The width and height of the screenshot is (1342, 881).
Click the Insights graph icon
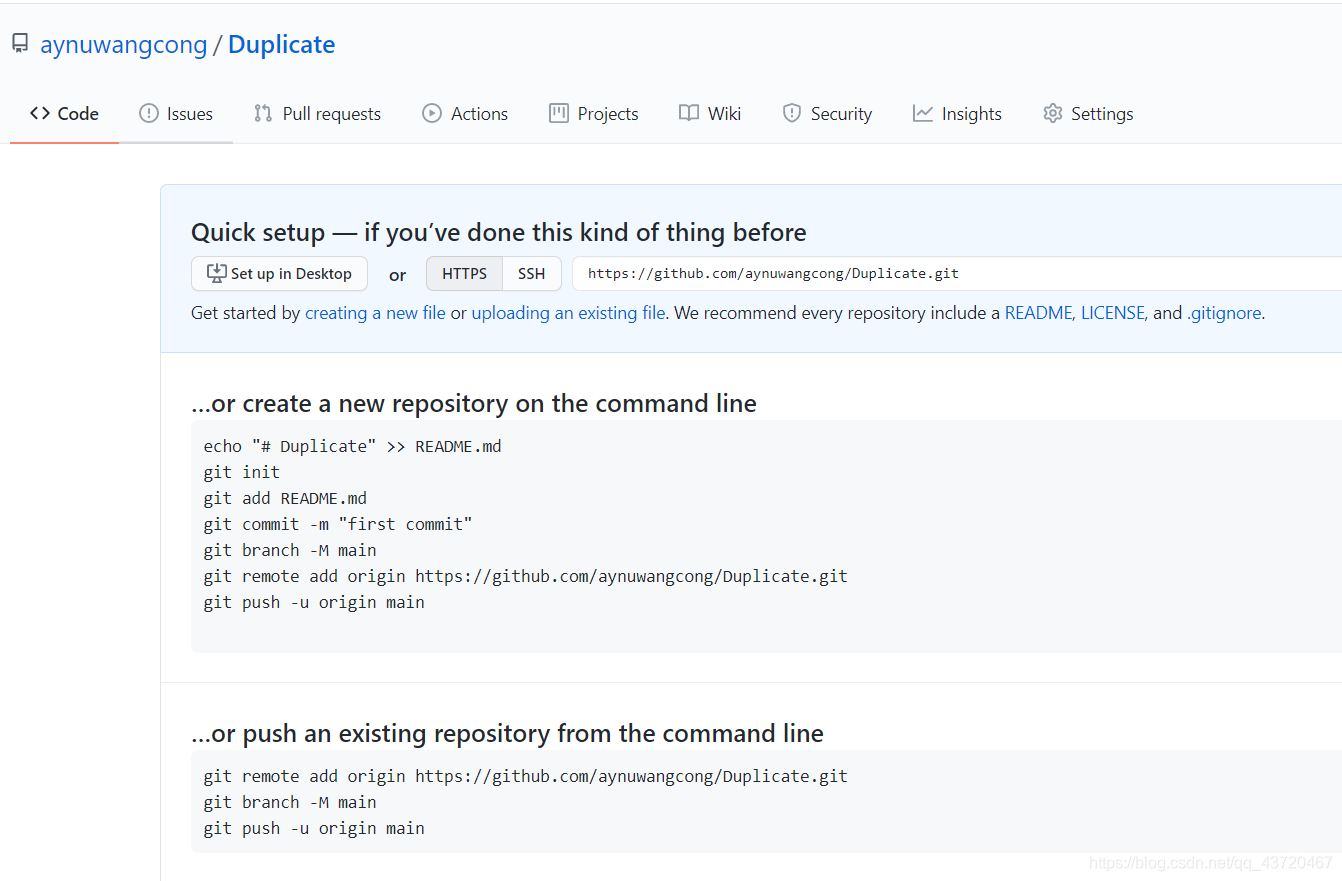tap(923, 113)
